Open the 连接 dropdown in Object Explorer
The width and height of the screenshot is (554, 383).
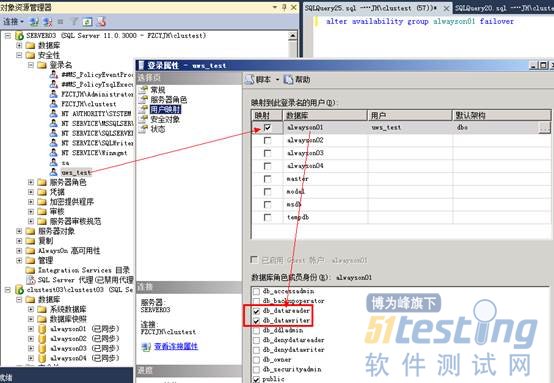[13, 22]
